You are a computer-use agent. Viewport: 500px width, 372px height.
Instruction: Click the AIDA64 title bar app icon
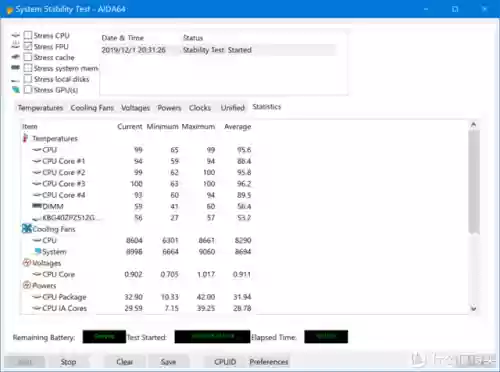pyautogui.click(x=9, y=10)
